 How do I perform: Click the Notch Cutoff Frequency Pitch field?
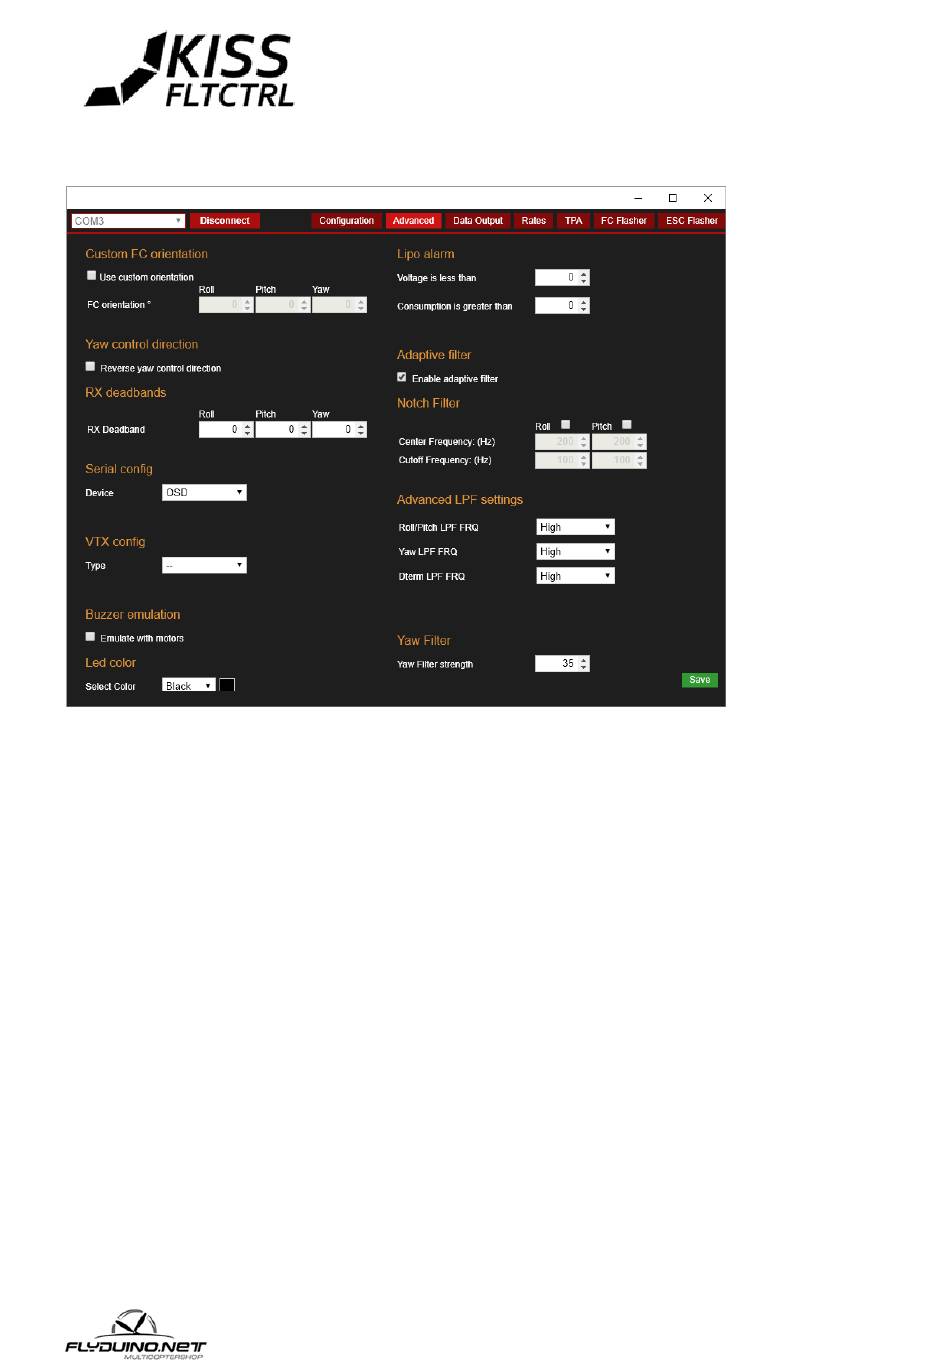click(619, 460)
